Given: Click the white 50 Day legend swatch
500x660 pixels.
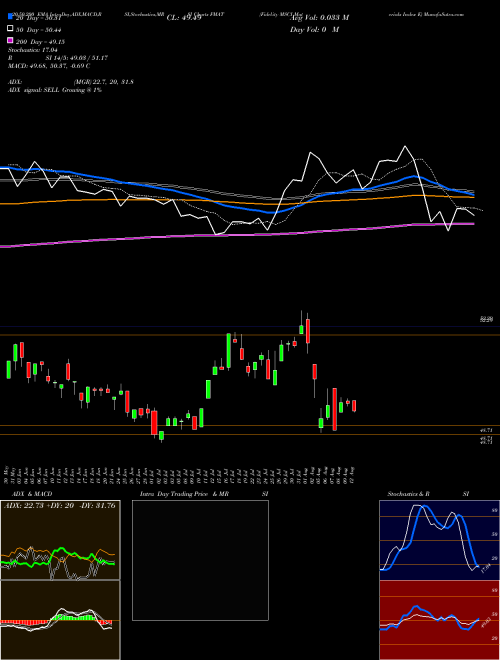Looking at the screenshot, I should [10, 29].
